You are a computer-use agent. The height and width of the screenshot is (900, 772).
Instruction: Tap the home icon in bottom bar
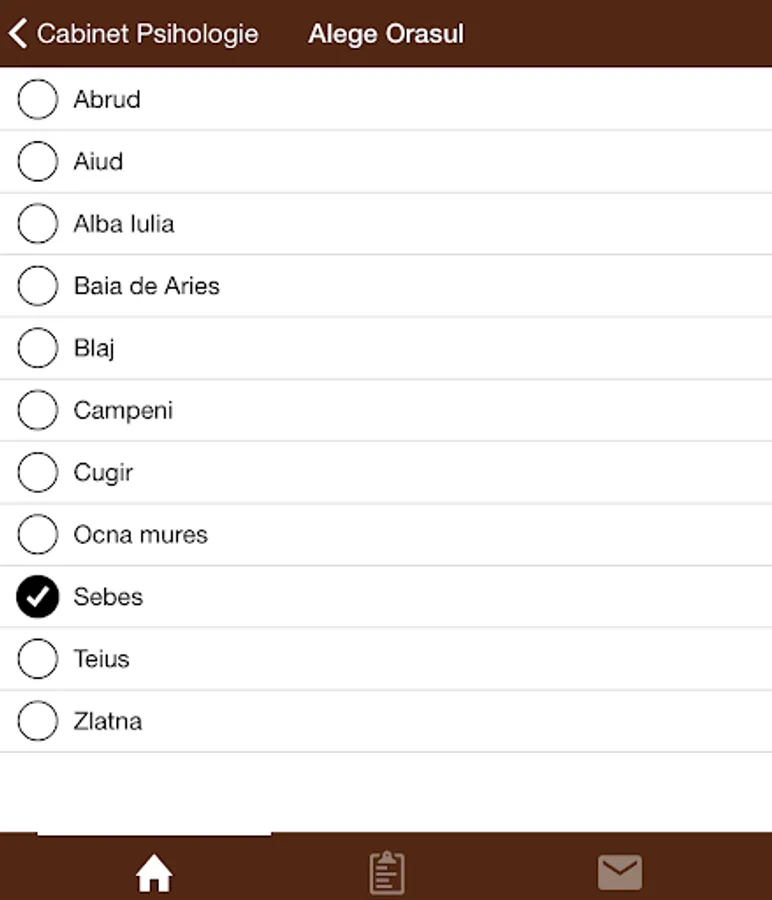(154, 874)
